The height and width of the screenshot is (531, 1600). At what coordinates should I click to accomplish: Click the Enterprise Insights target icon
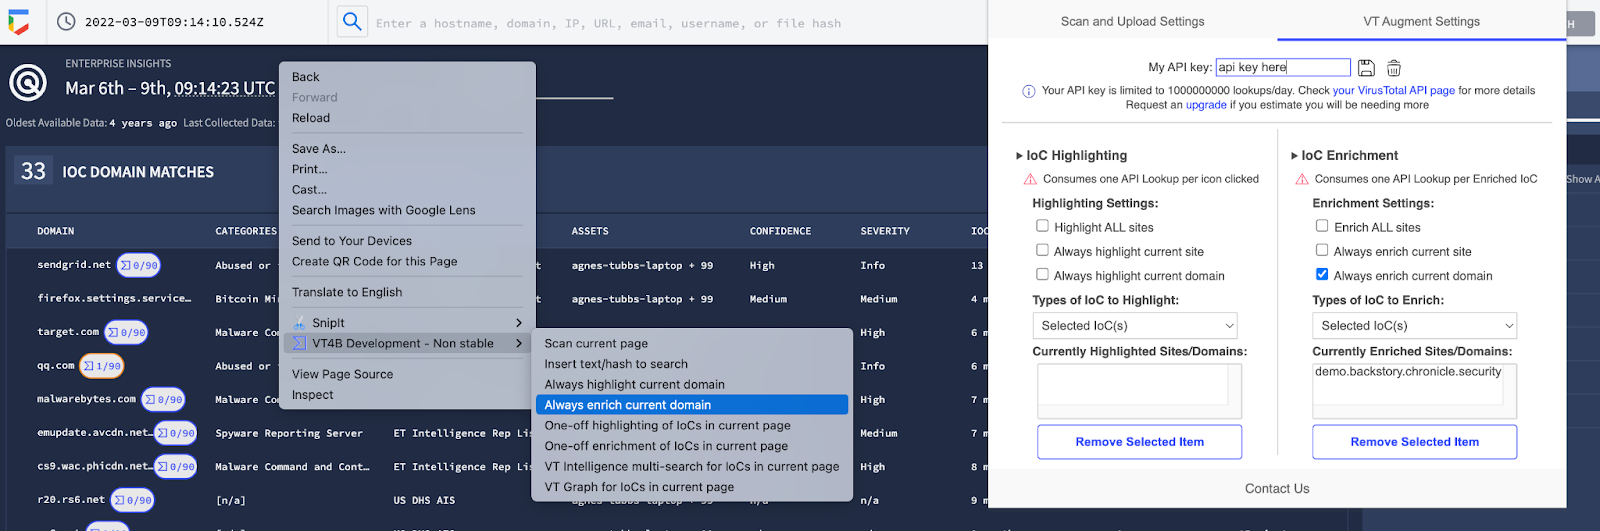28,82
